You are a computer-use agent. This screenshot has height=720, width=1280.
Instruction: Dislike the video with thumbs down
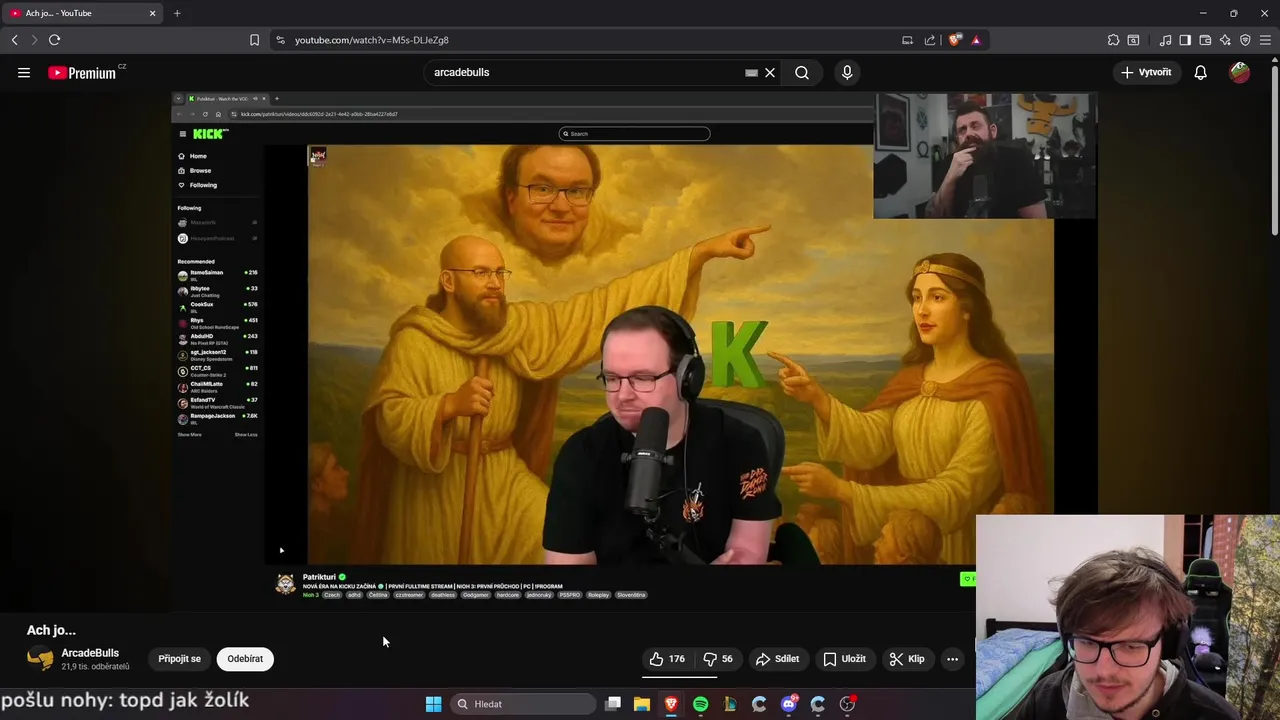coord(719,659)
